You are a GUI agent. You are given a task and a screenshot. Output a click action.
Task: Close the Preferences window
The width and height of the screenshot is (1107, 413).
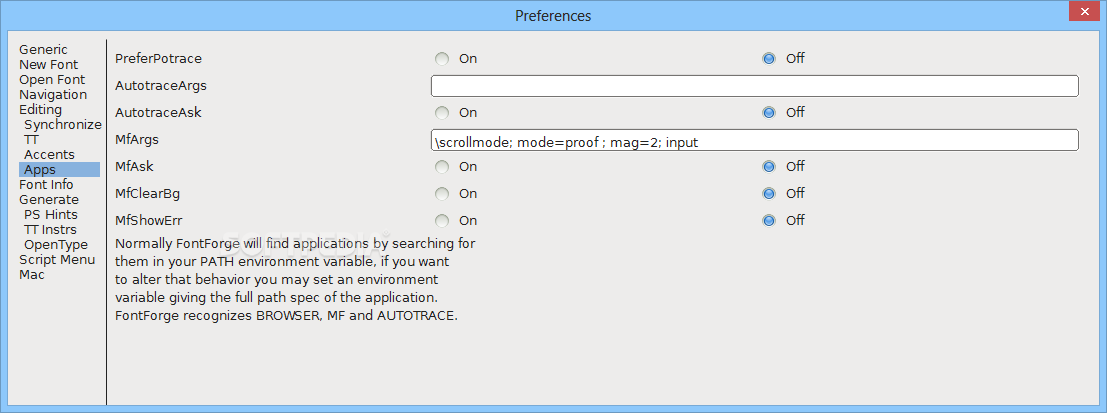coord(1085,12)
